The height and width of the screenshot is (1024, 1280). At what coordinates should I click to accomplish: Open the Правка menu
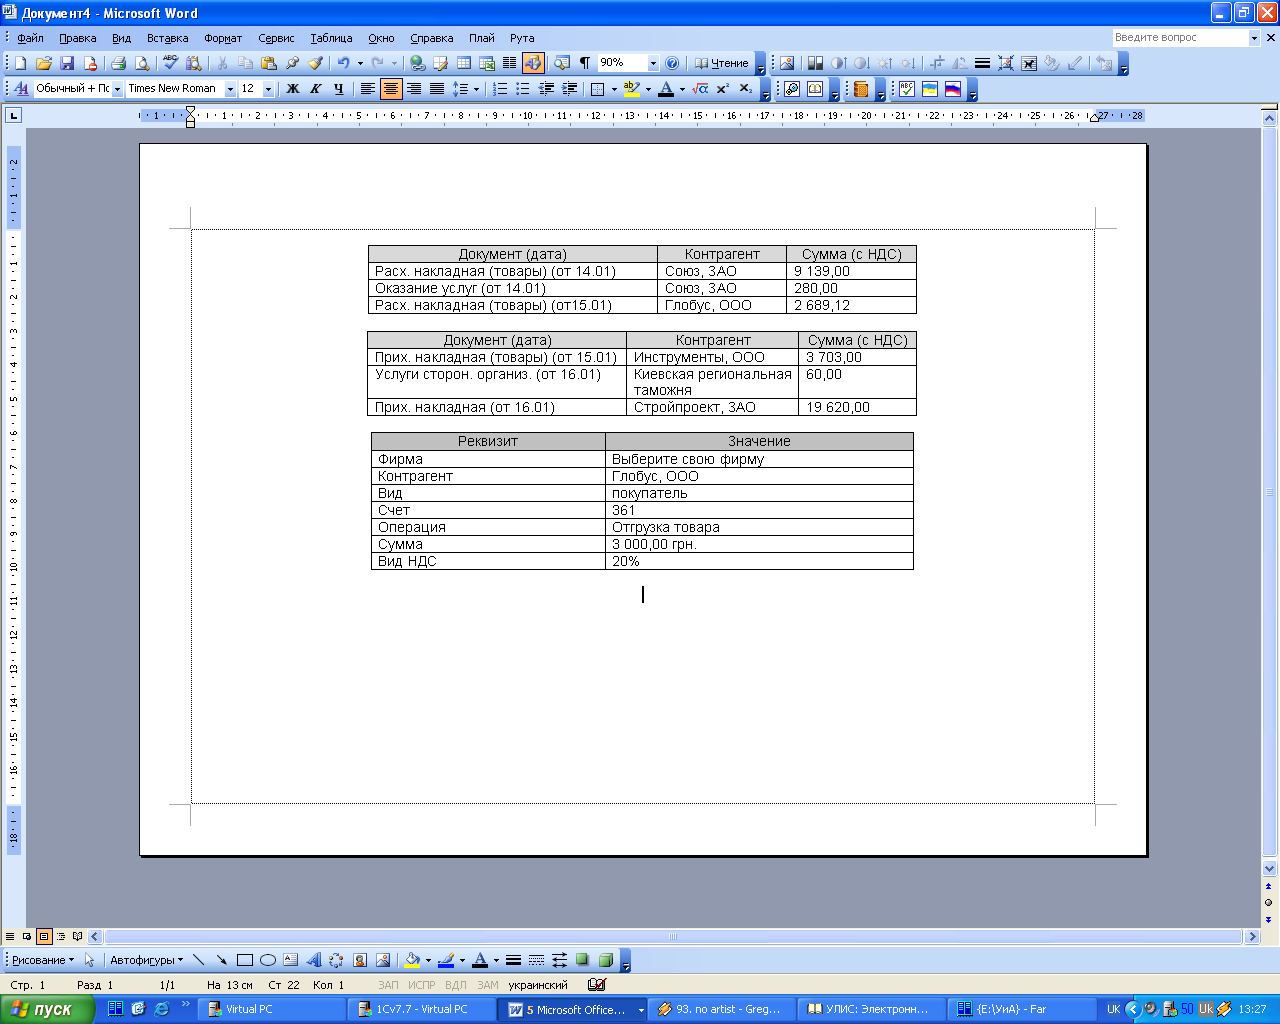[x=77, y=38]
